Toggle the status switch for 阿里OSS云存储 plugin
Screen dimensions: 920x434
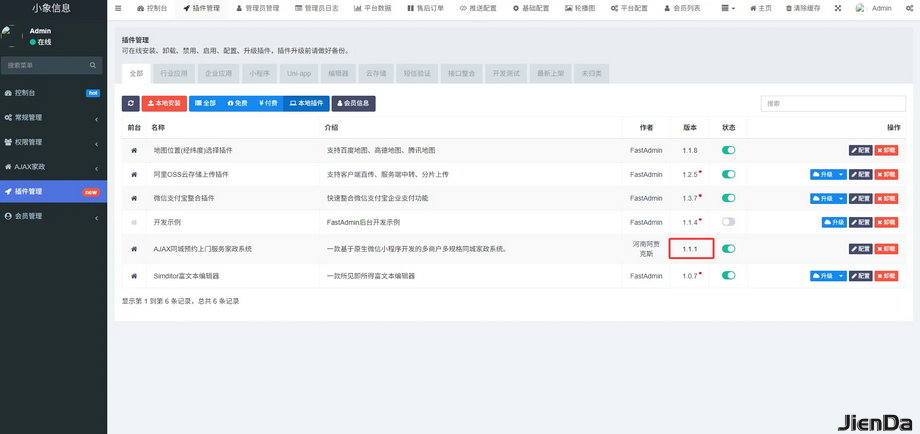728,175
